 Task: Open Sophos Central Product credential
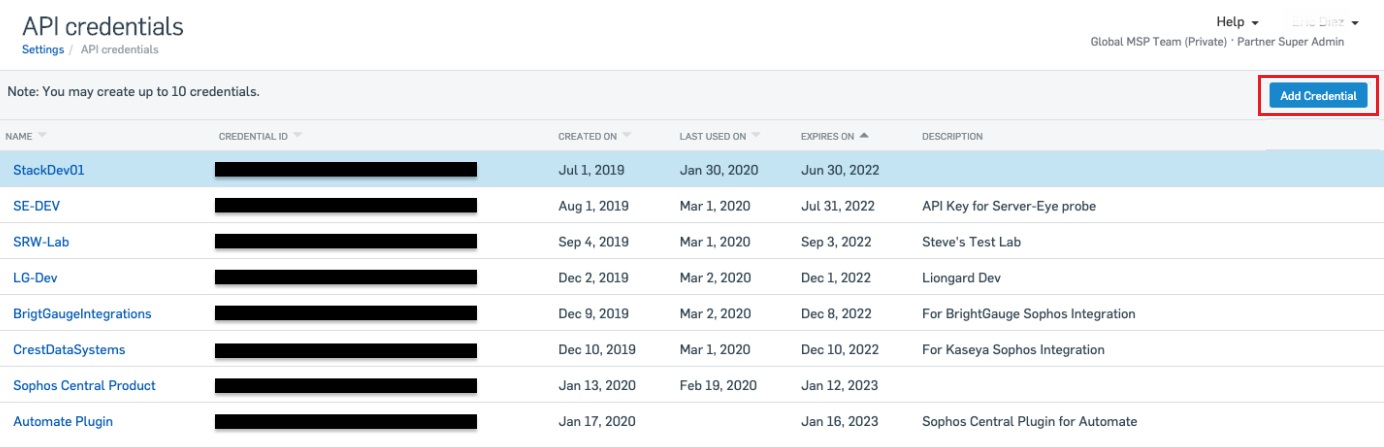click(x=84, y=386)
